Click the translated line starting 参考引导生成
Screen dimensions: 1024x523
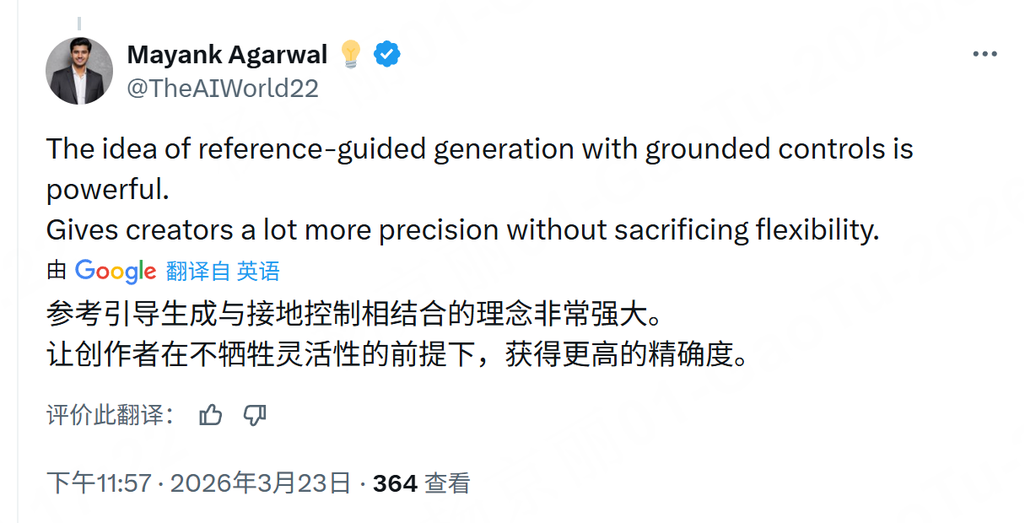pos(354,315)
